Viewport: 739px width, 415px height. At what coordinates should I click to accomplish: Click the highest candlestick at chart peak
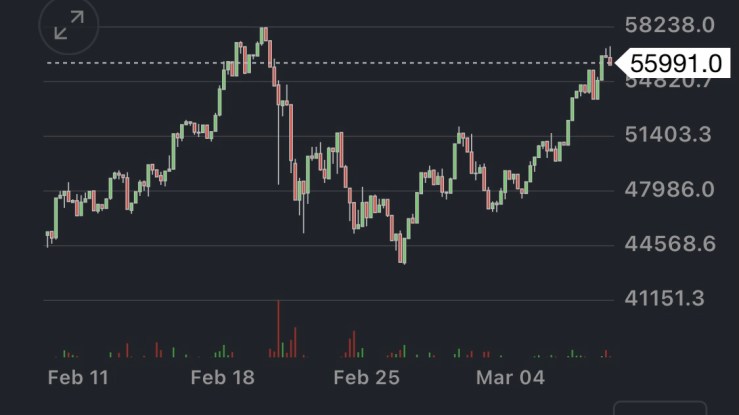click(x=264, y=36)
